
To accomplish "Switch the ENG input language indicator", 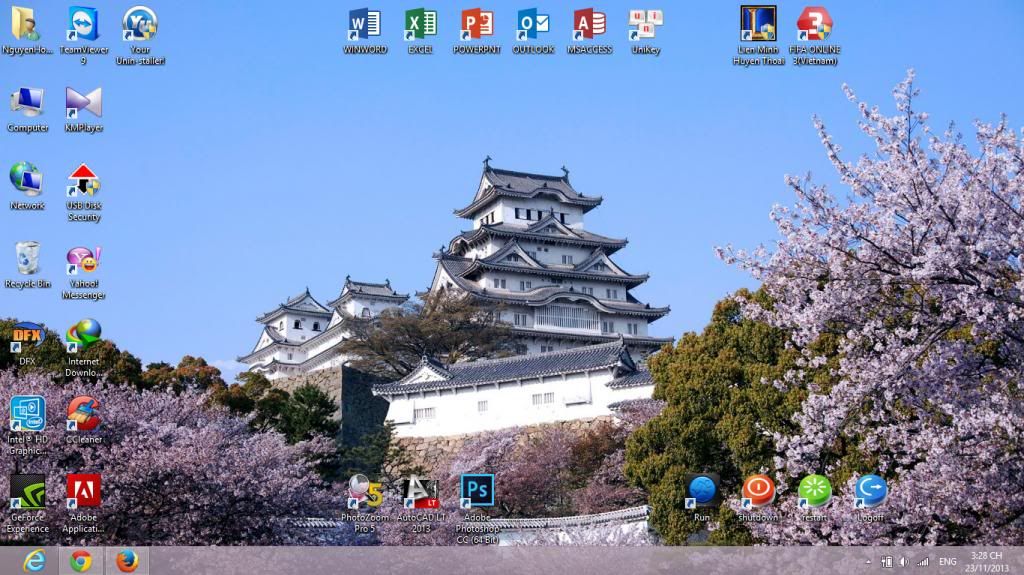I will click(947, 562).
